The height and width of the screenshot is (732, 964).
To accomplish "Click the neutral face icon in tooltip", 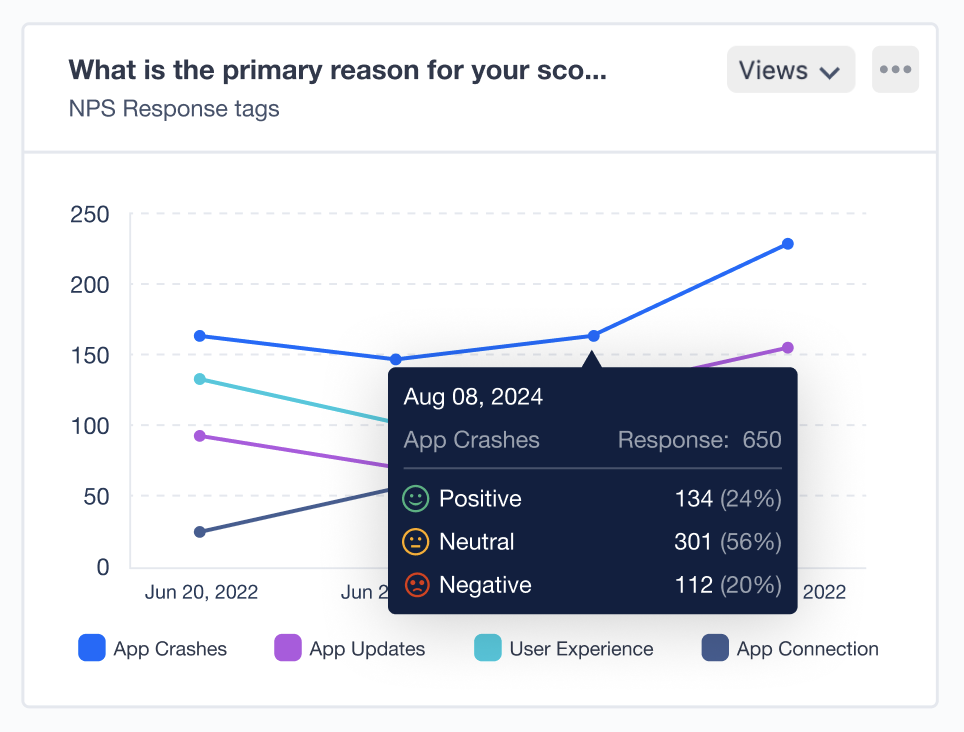I will (x=416, y=542).
